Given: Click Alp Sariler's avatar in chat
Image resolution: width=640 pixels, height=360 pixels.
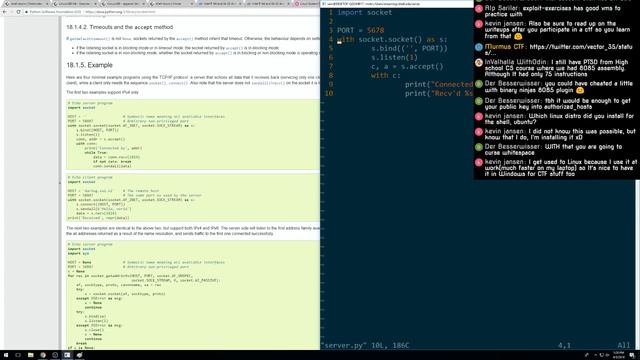Looking at the screenshot, I should click(x=479, y=9).
